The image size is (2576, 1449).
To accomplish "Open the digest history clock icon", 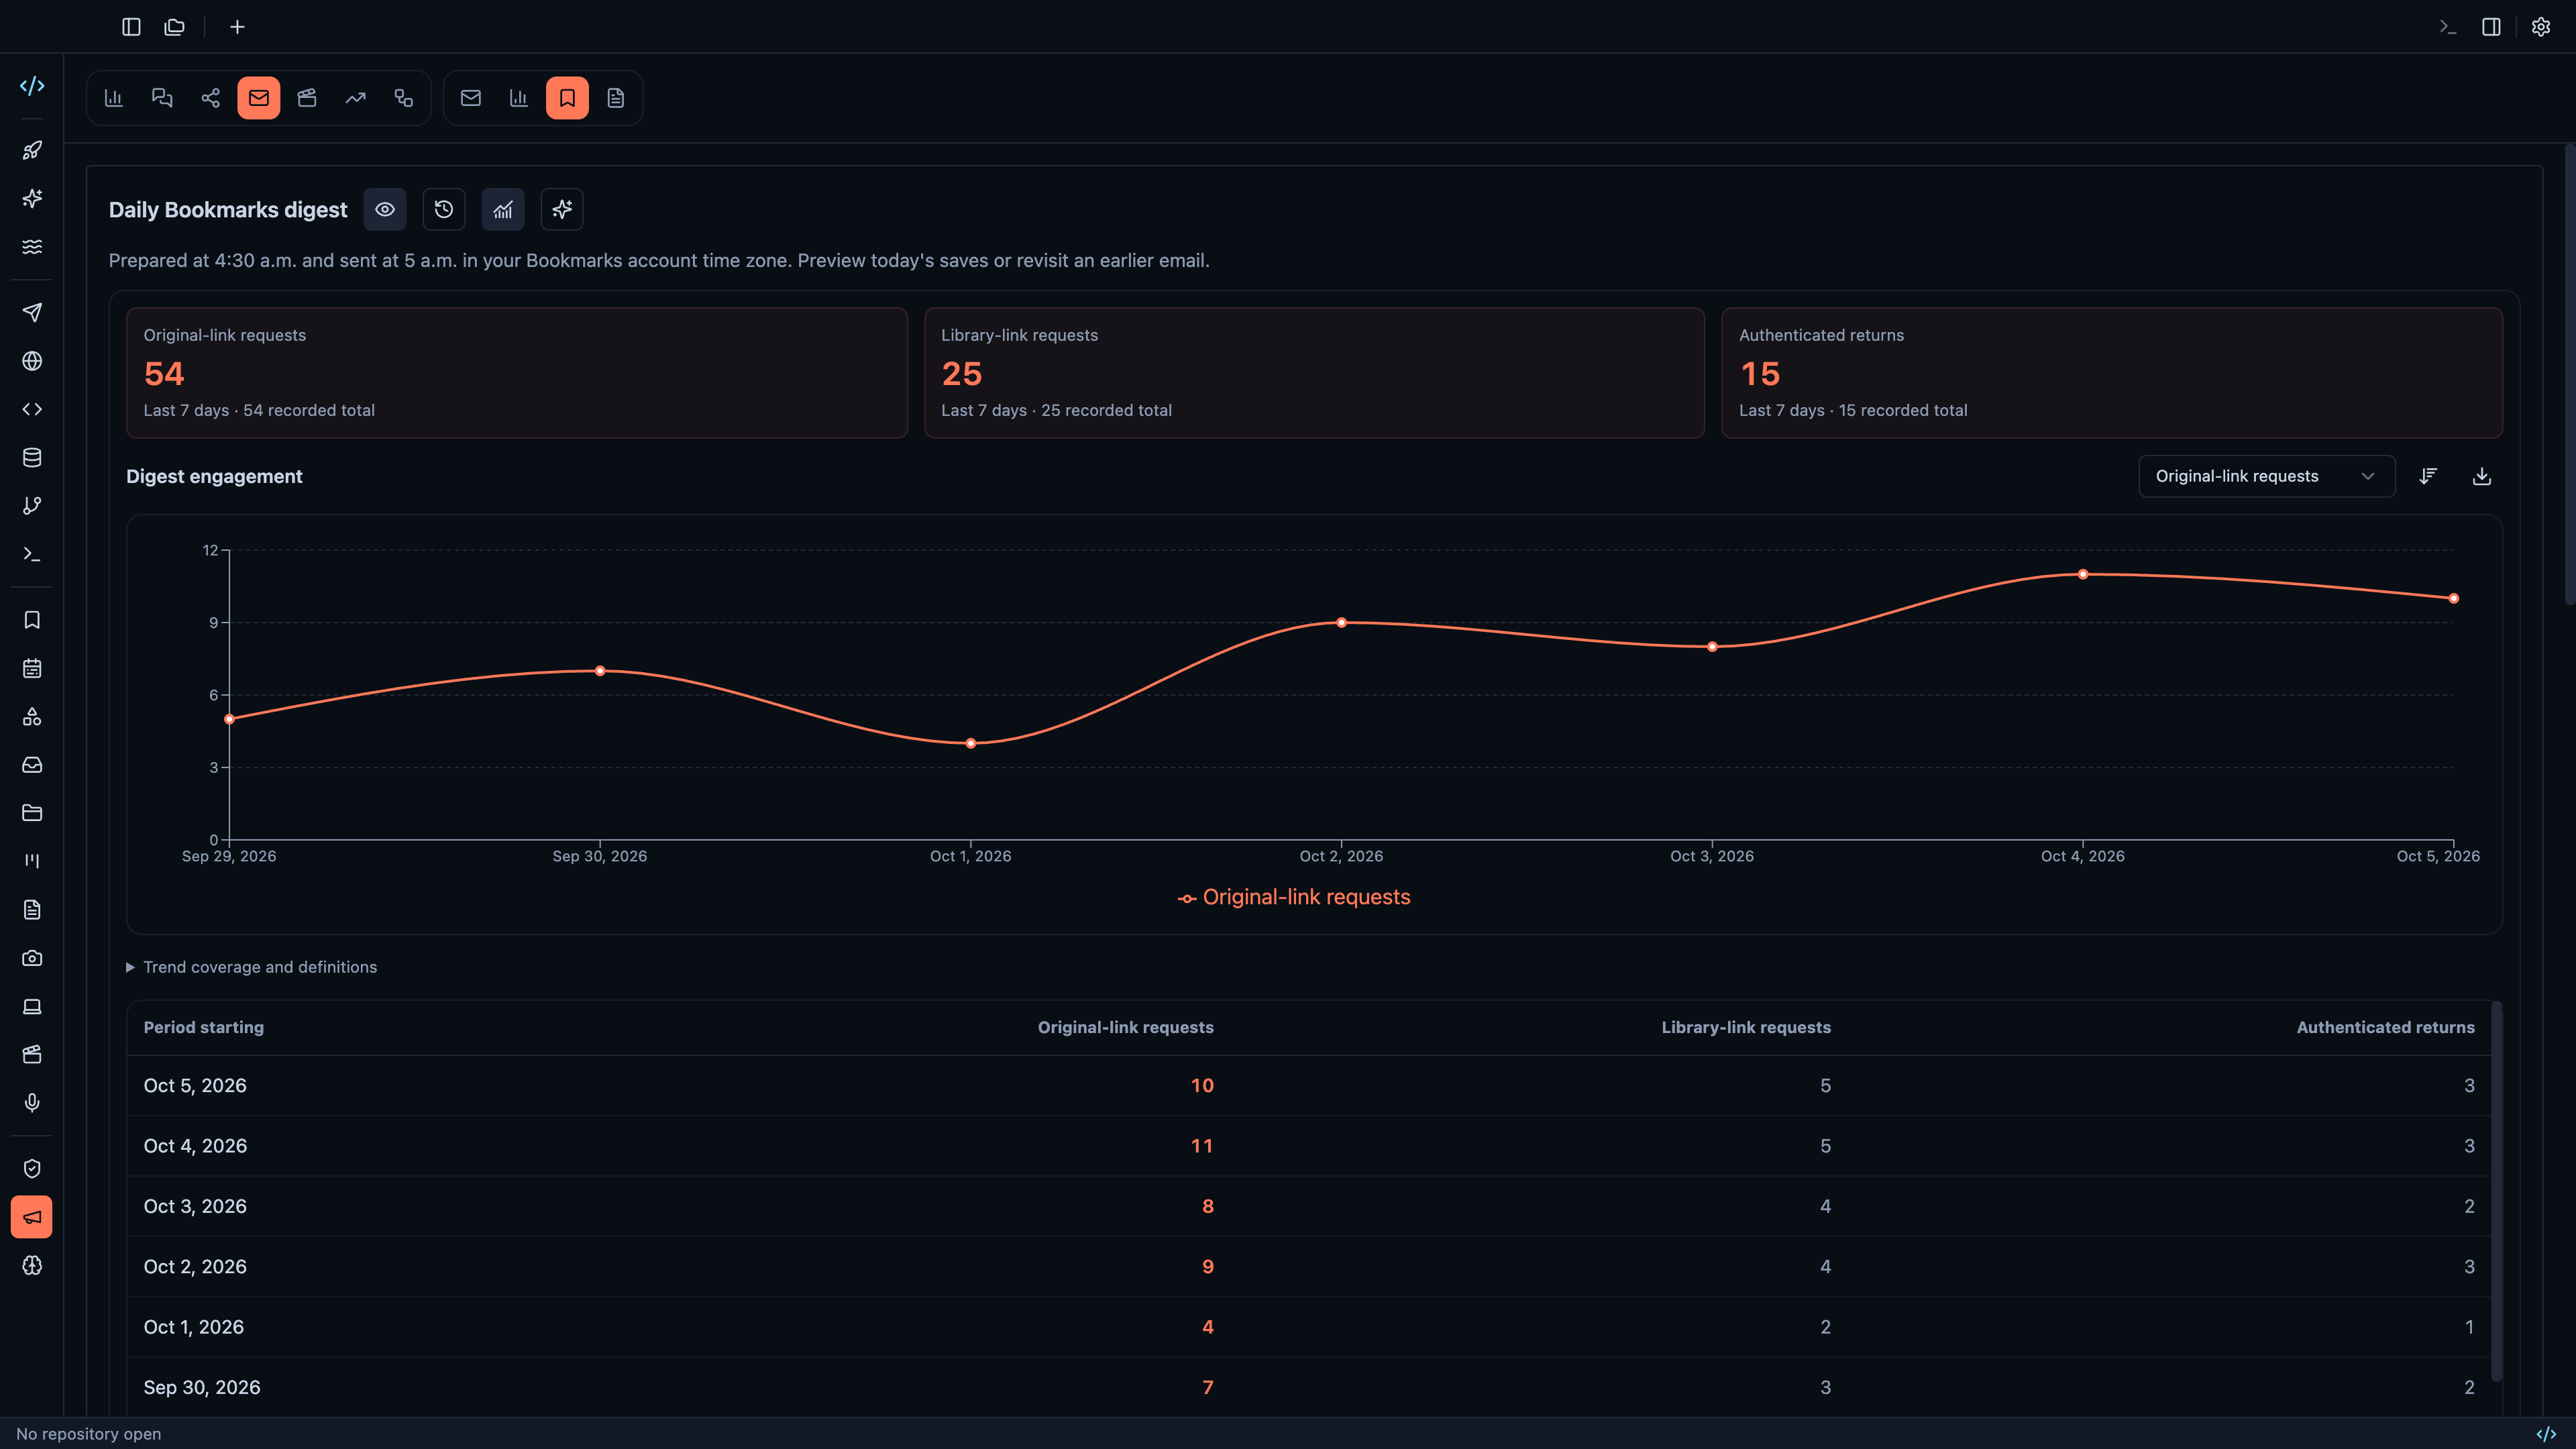I will [444, 210].
